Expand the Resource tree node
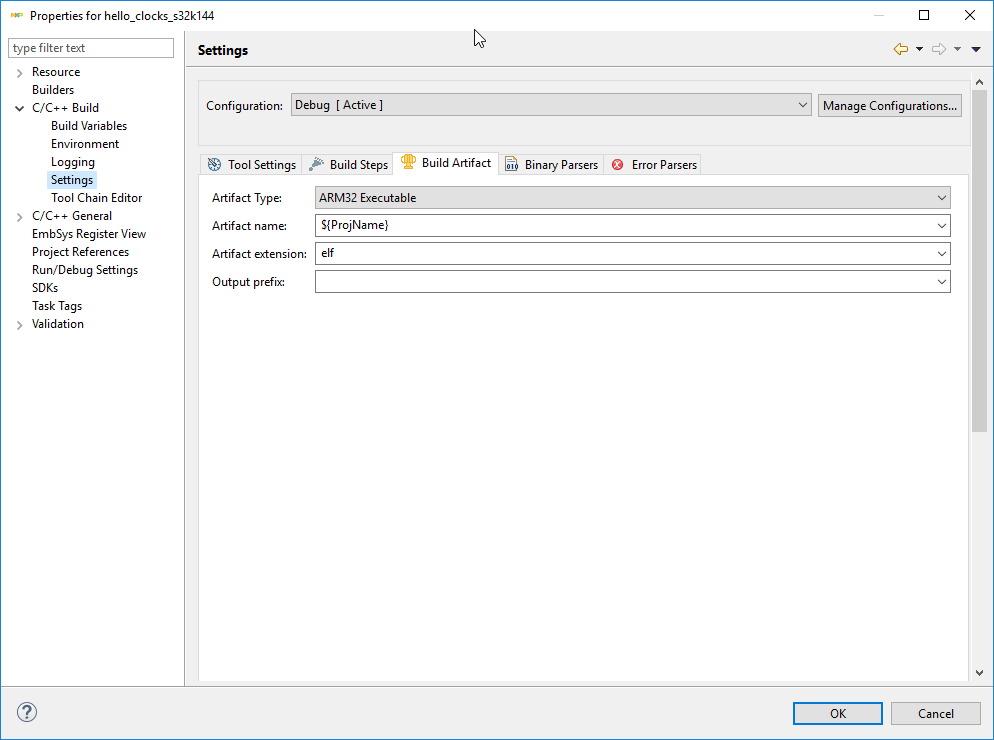This screenshot has width=994, height=740. [20, 72]
